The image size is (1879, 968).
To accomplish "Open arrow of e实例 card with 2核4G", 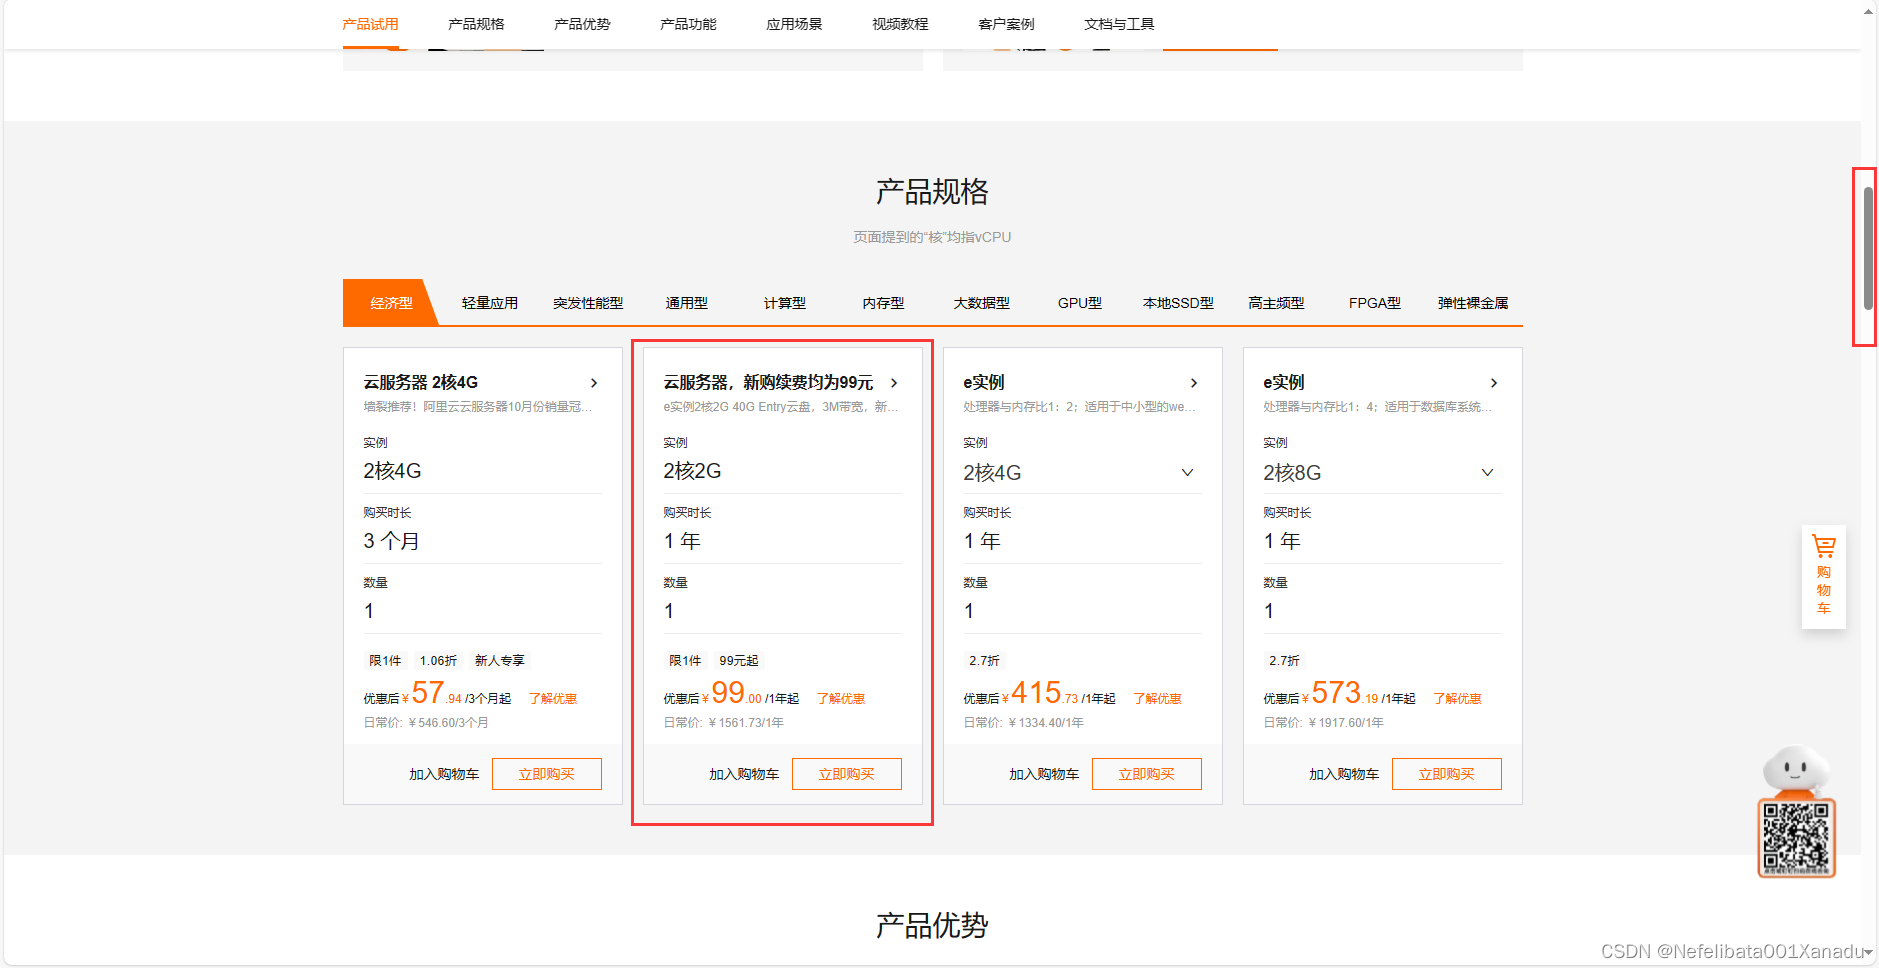I will (1194, 383).
